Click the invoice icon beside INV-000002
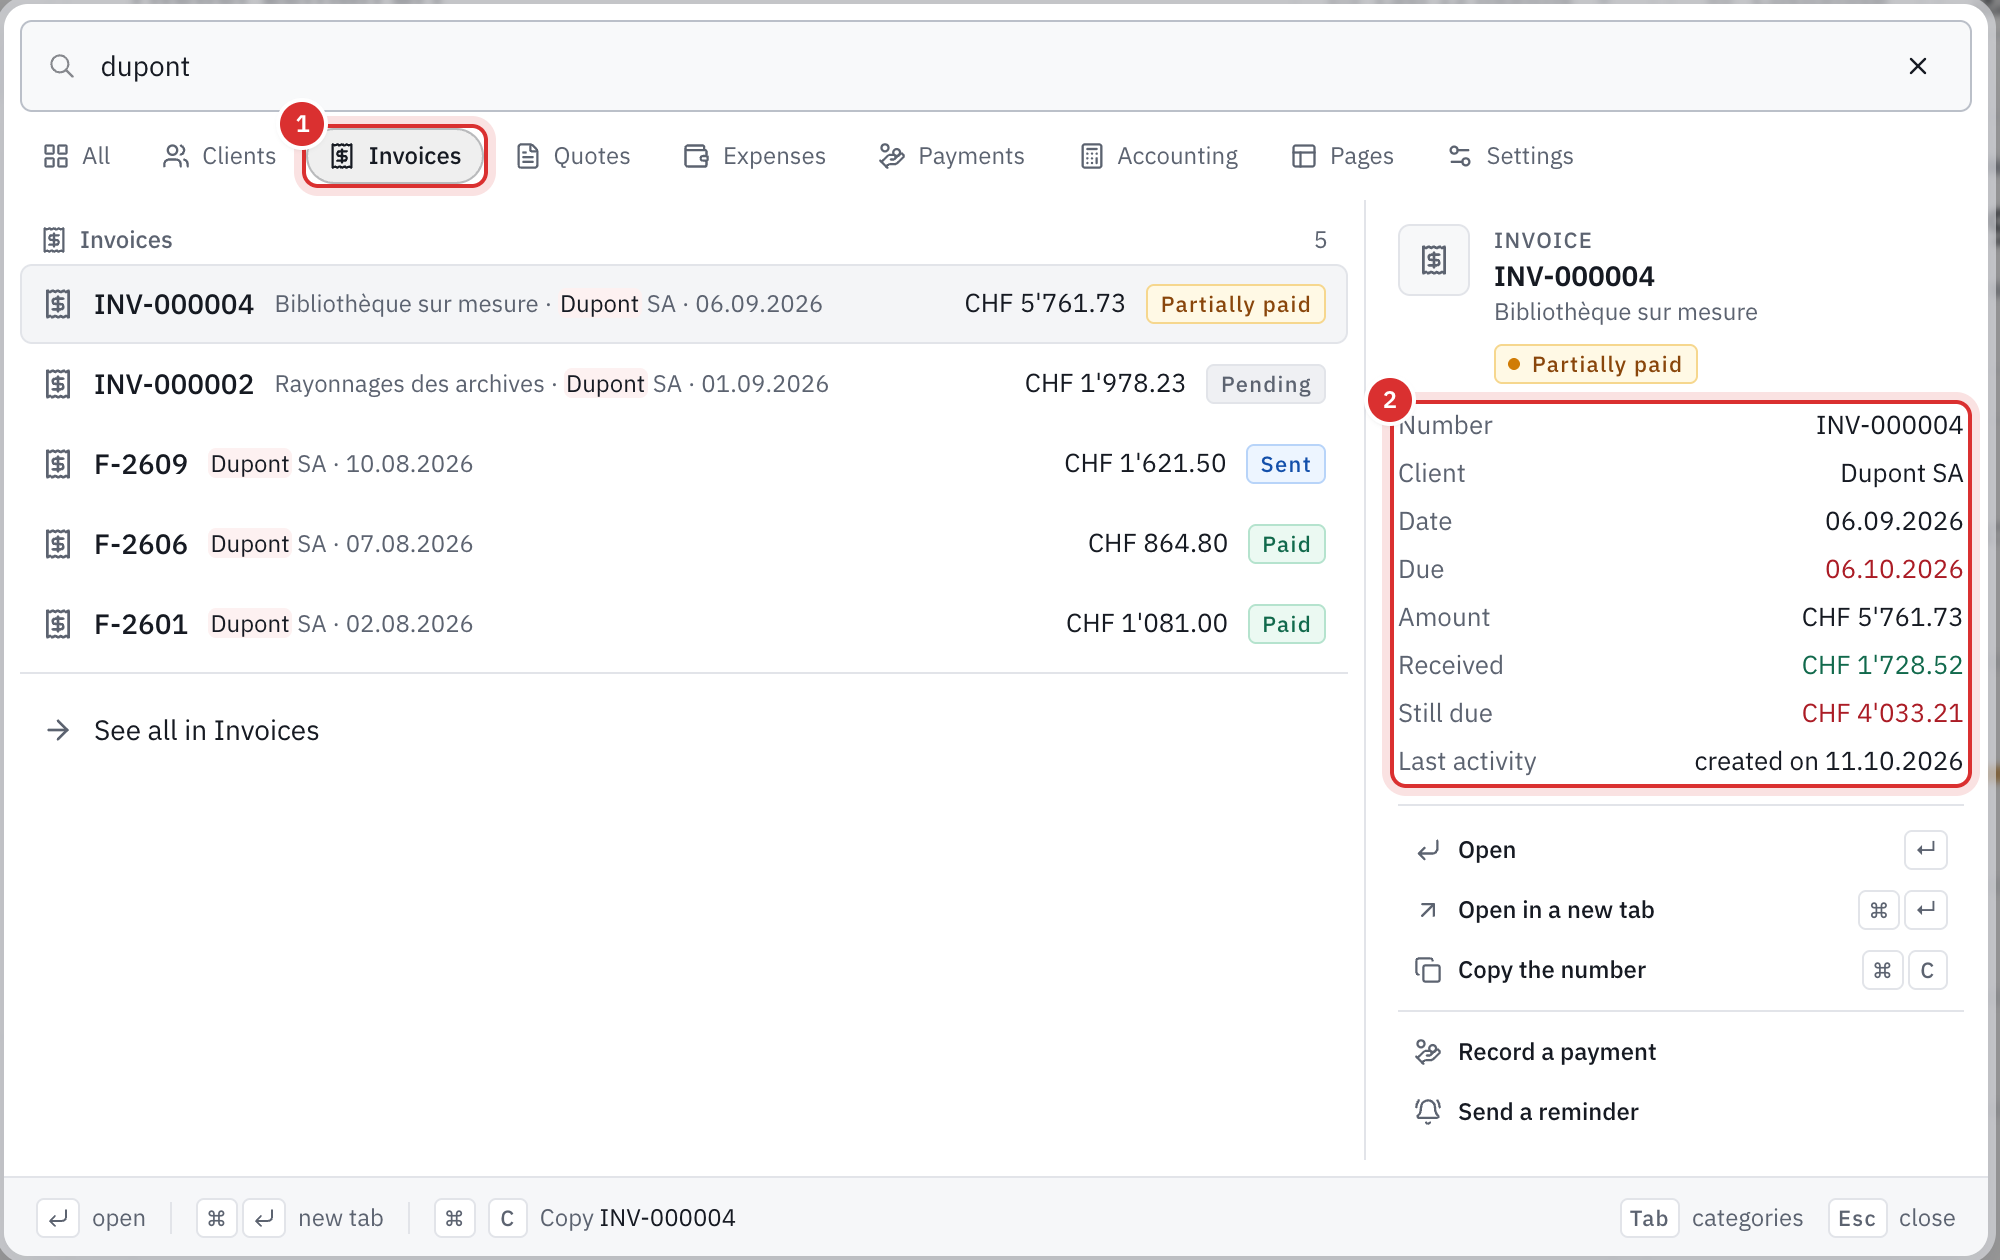2000x1260 pixels. click(58, 384)
